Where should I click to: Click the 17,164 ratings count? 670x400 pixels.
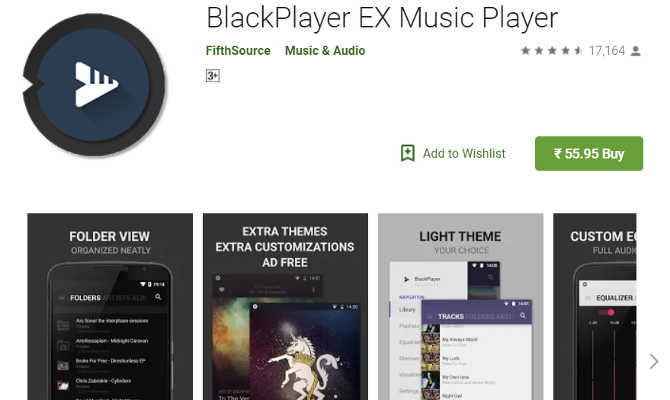[607, 51]
